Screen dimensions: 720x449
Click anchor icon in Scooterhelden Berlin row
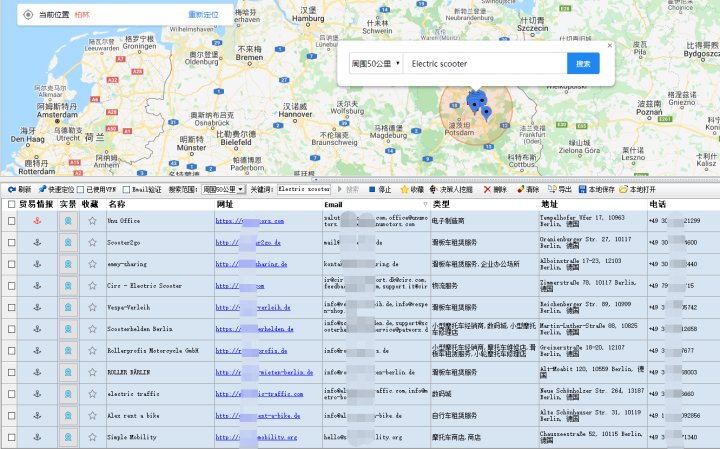tap(38, 329)
